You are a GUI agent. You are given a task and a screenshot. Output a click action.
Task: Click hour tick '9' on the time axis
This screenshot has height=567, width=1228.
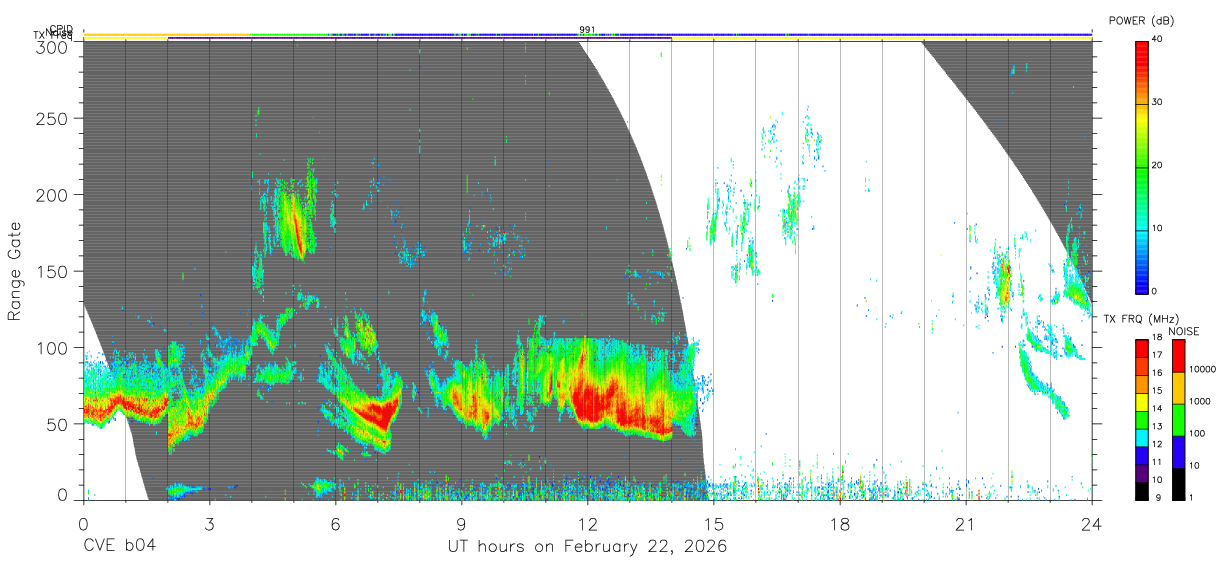[461, 523]
